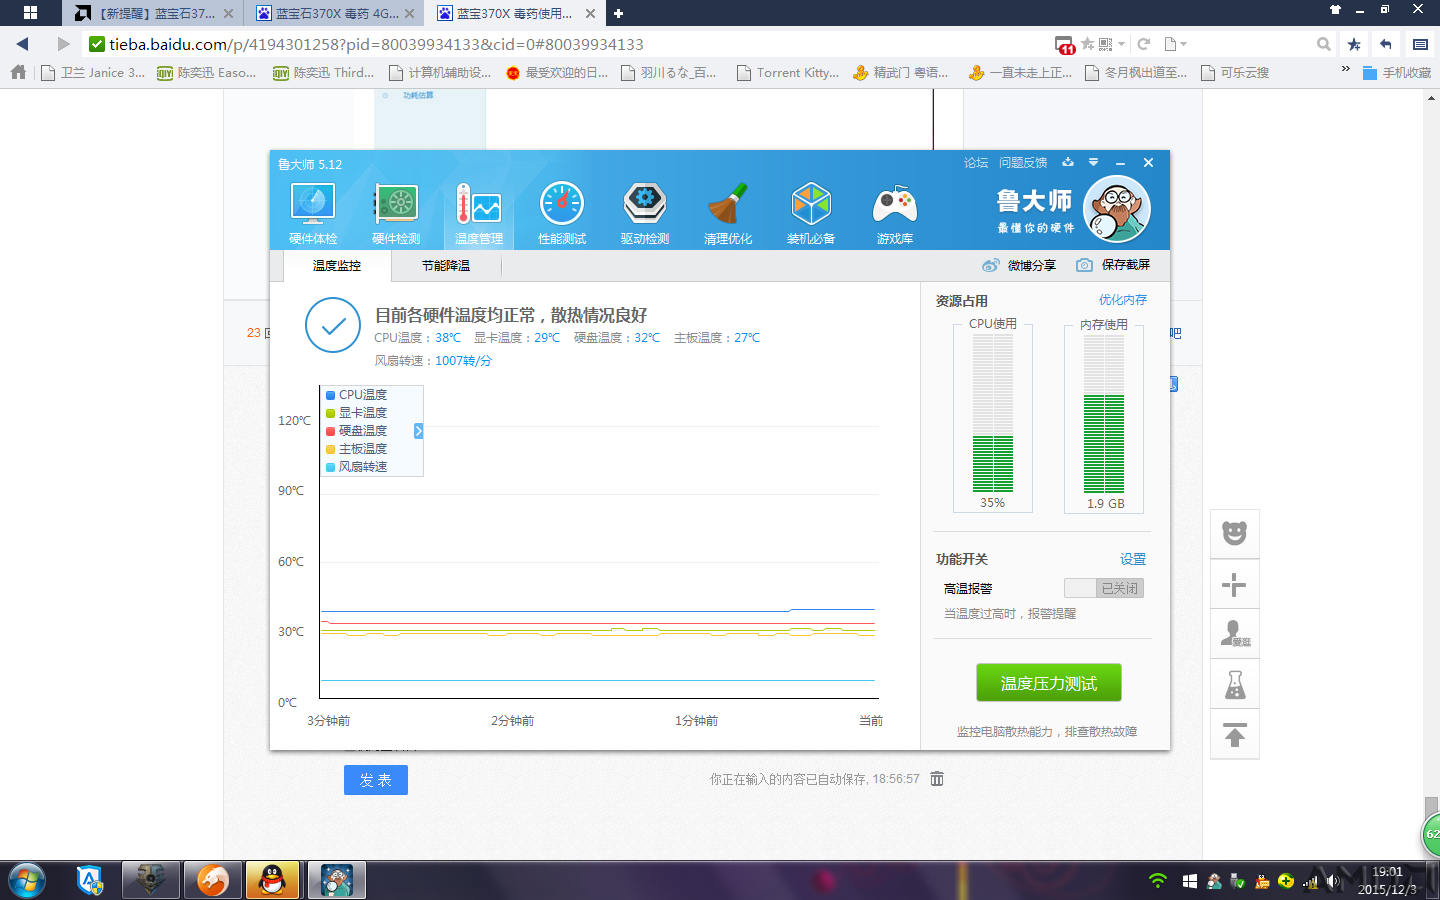Open the 卫兰 Janice bookmark
The image size is (1440, 900).
(93, 72)
